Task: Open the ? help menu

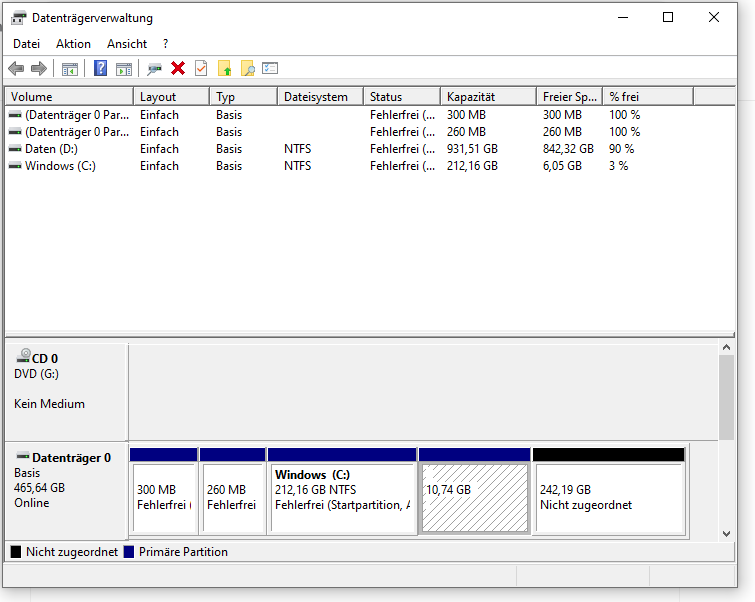Action: click(165, 44)
